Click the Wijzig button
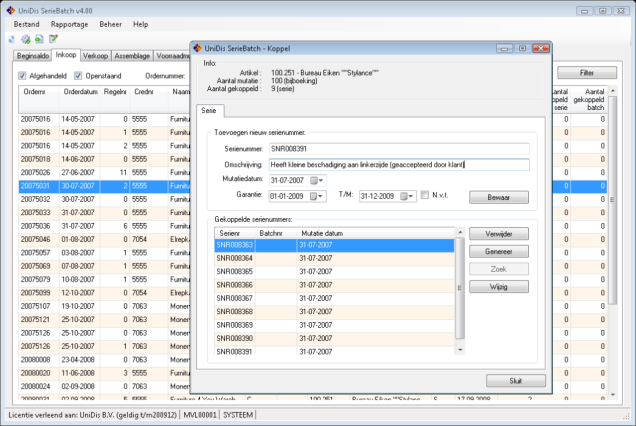This screenshot has height=426, width=636. [x=498, y=287]
